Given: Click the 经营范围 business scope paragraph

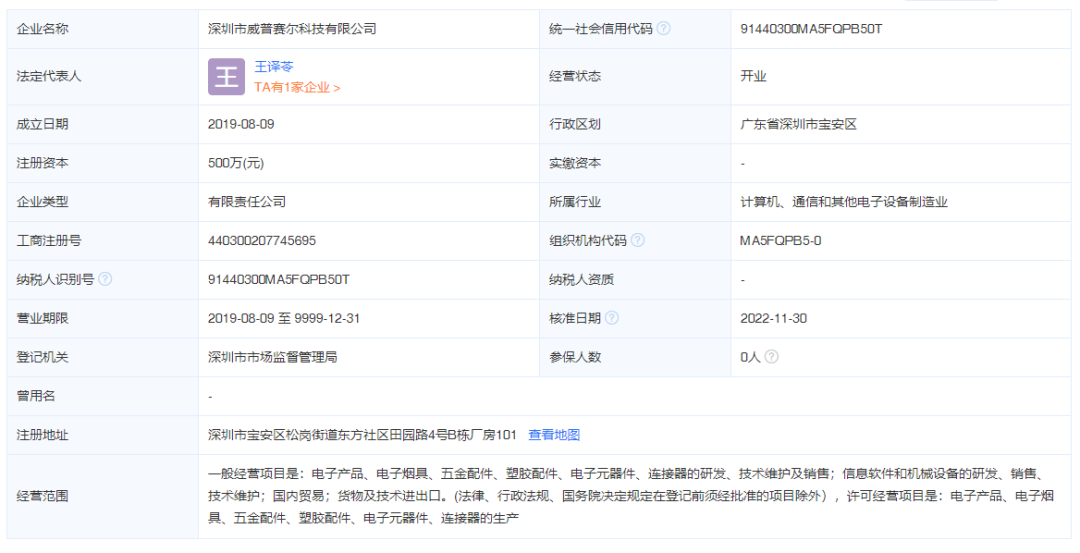Looking at the screenshot, I should pyautogui.click(x=631, y=496).
